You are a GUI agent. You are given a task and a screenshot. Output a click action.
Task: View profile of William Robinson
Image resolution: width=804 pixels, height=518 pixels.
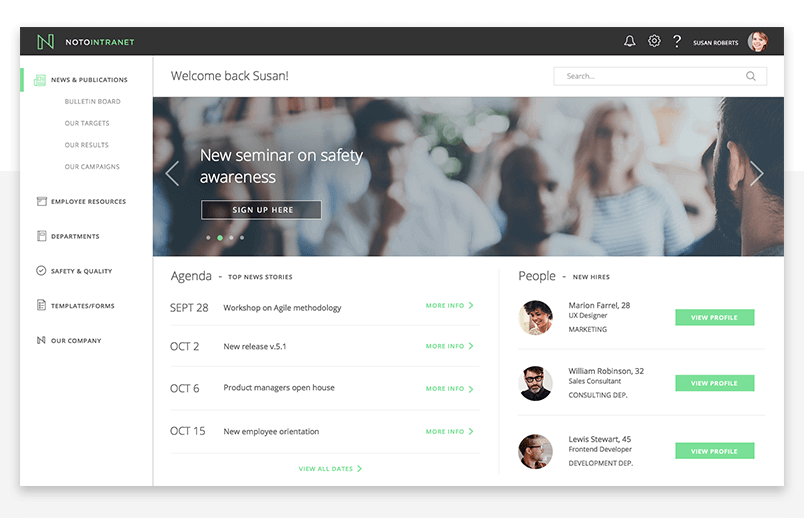715,383
